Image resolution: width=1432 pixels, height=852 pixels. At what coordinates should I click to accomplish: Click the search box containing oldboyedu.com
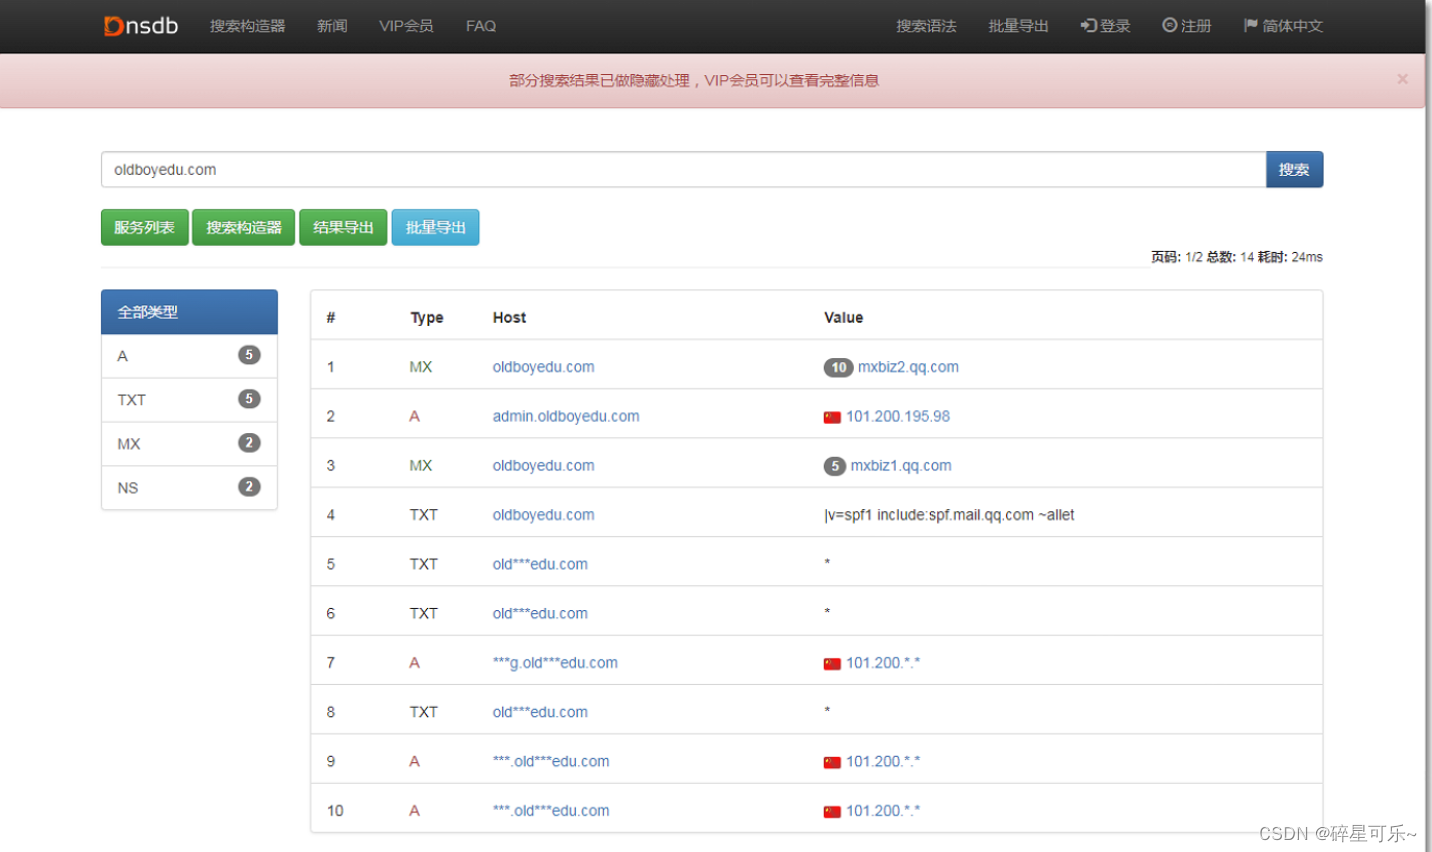(x=683, y=170)
